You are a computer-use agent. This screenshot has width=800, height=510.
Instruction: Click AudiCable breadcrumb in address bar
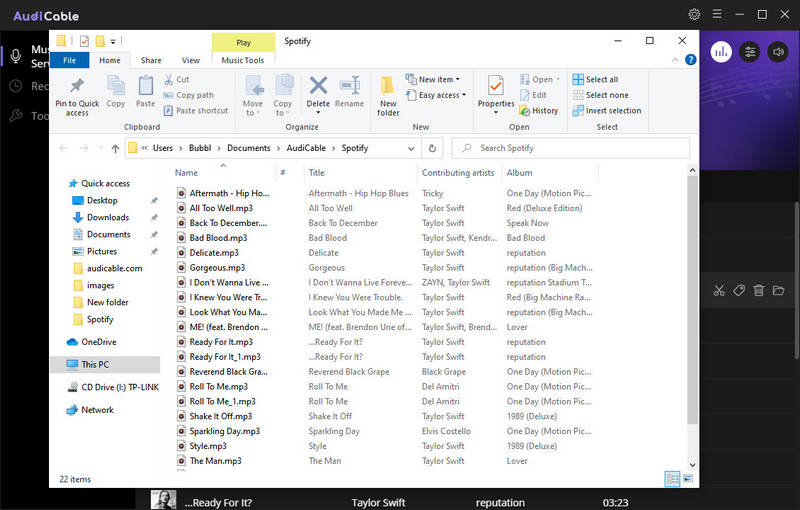[306, 148]
